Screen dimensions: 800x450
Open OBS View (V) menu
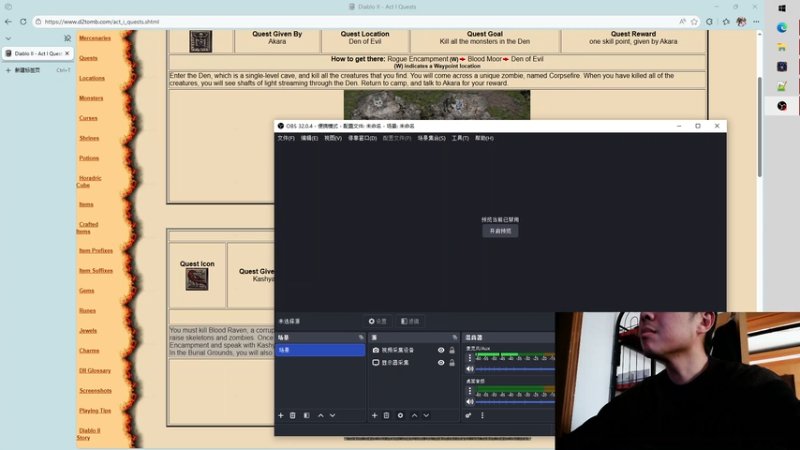333,138
